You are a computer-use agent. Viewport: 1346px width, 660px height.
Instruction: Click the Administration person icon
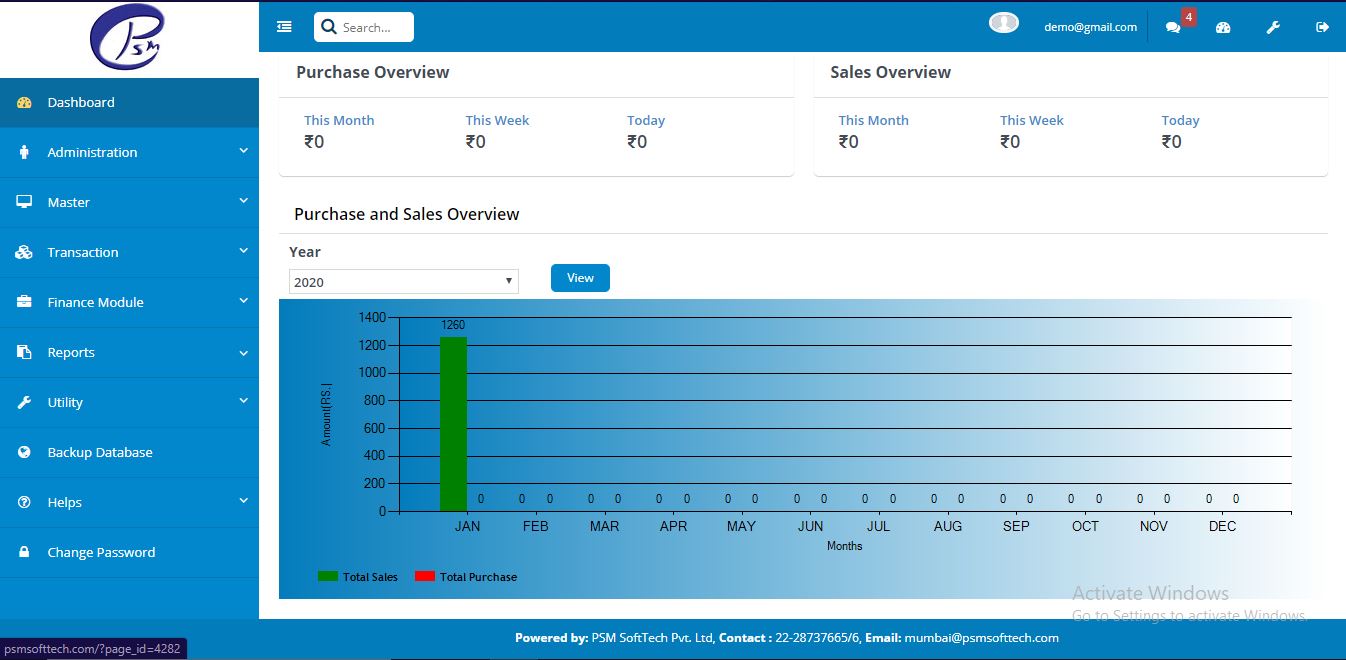coord(25,152)
